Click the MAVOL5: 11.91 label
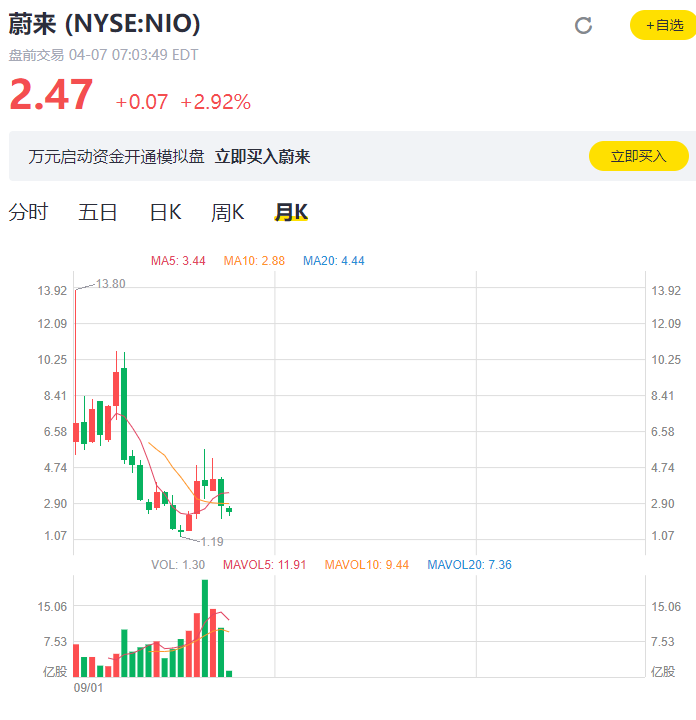 [x=264, y=564]
